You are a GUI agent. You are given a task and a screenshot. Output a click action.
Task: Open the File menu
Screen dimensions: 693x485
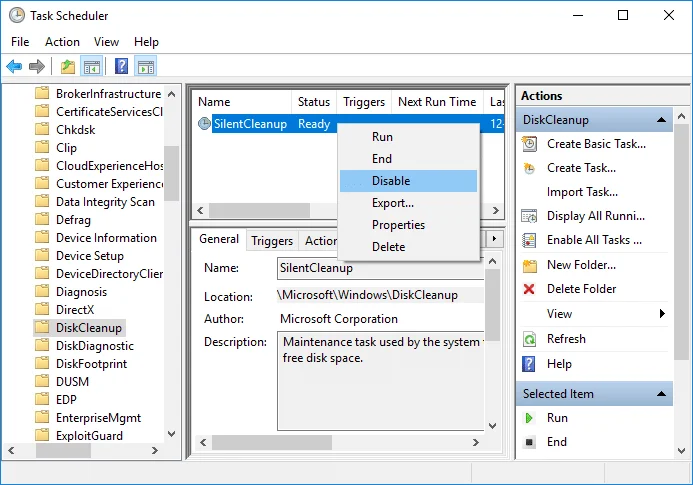(x=20, y=42)
